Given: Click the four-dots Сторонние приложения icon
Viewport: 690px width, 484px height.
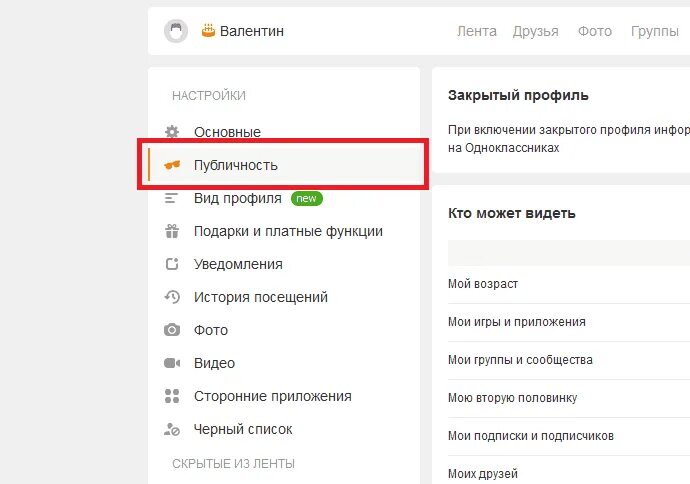Looking at the screenshot, I should (172, 396).
